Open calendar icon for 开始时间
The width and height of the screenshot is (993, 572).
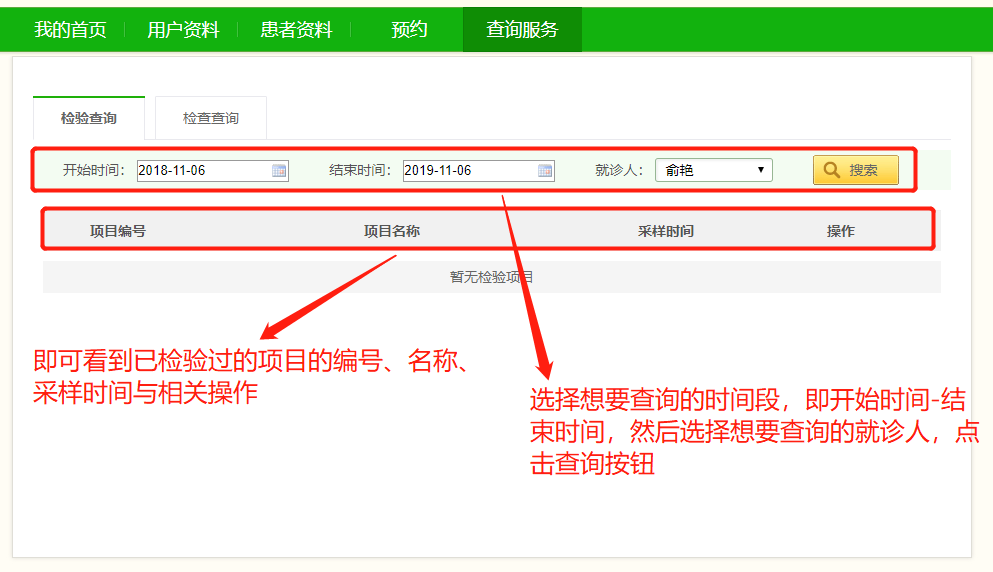click(x=279, y=170)
